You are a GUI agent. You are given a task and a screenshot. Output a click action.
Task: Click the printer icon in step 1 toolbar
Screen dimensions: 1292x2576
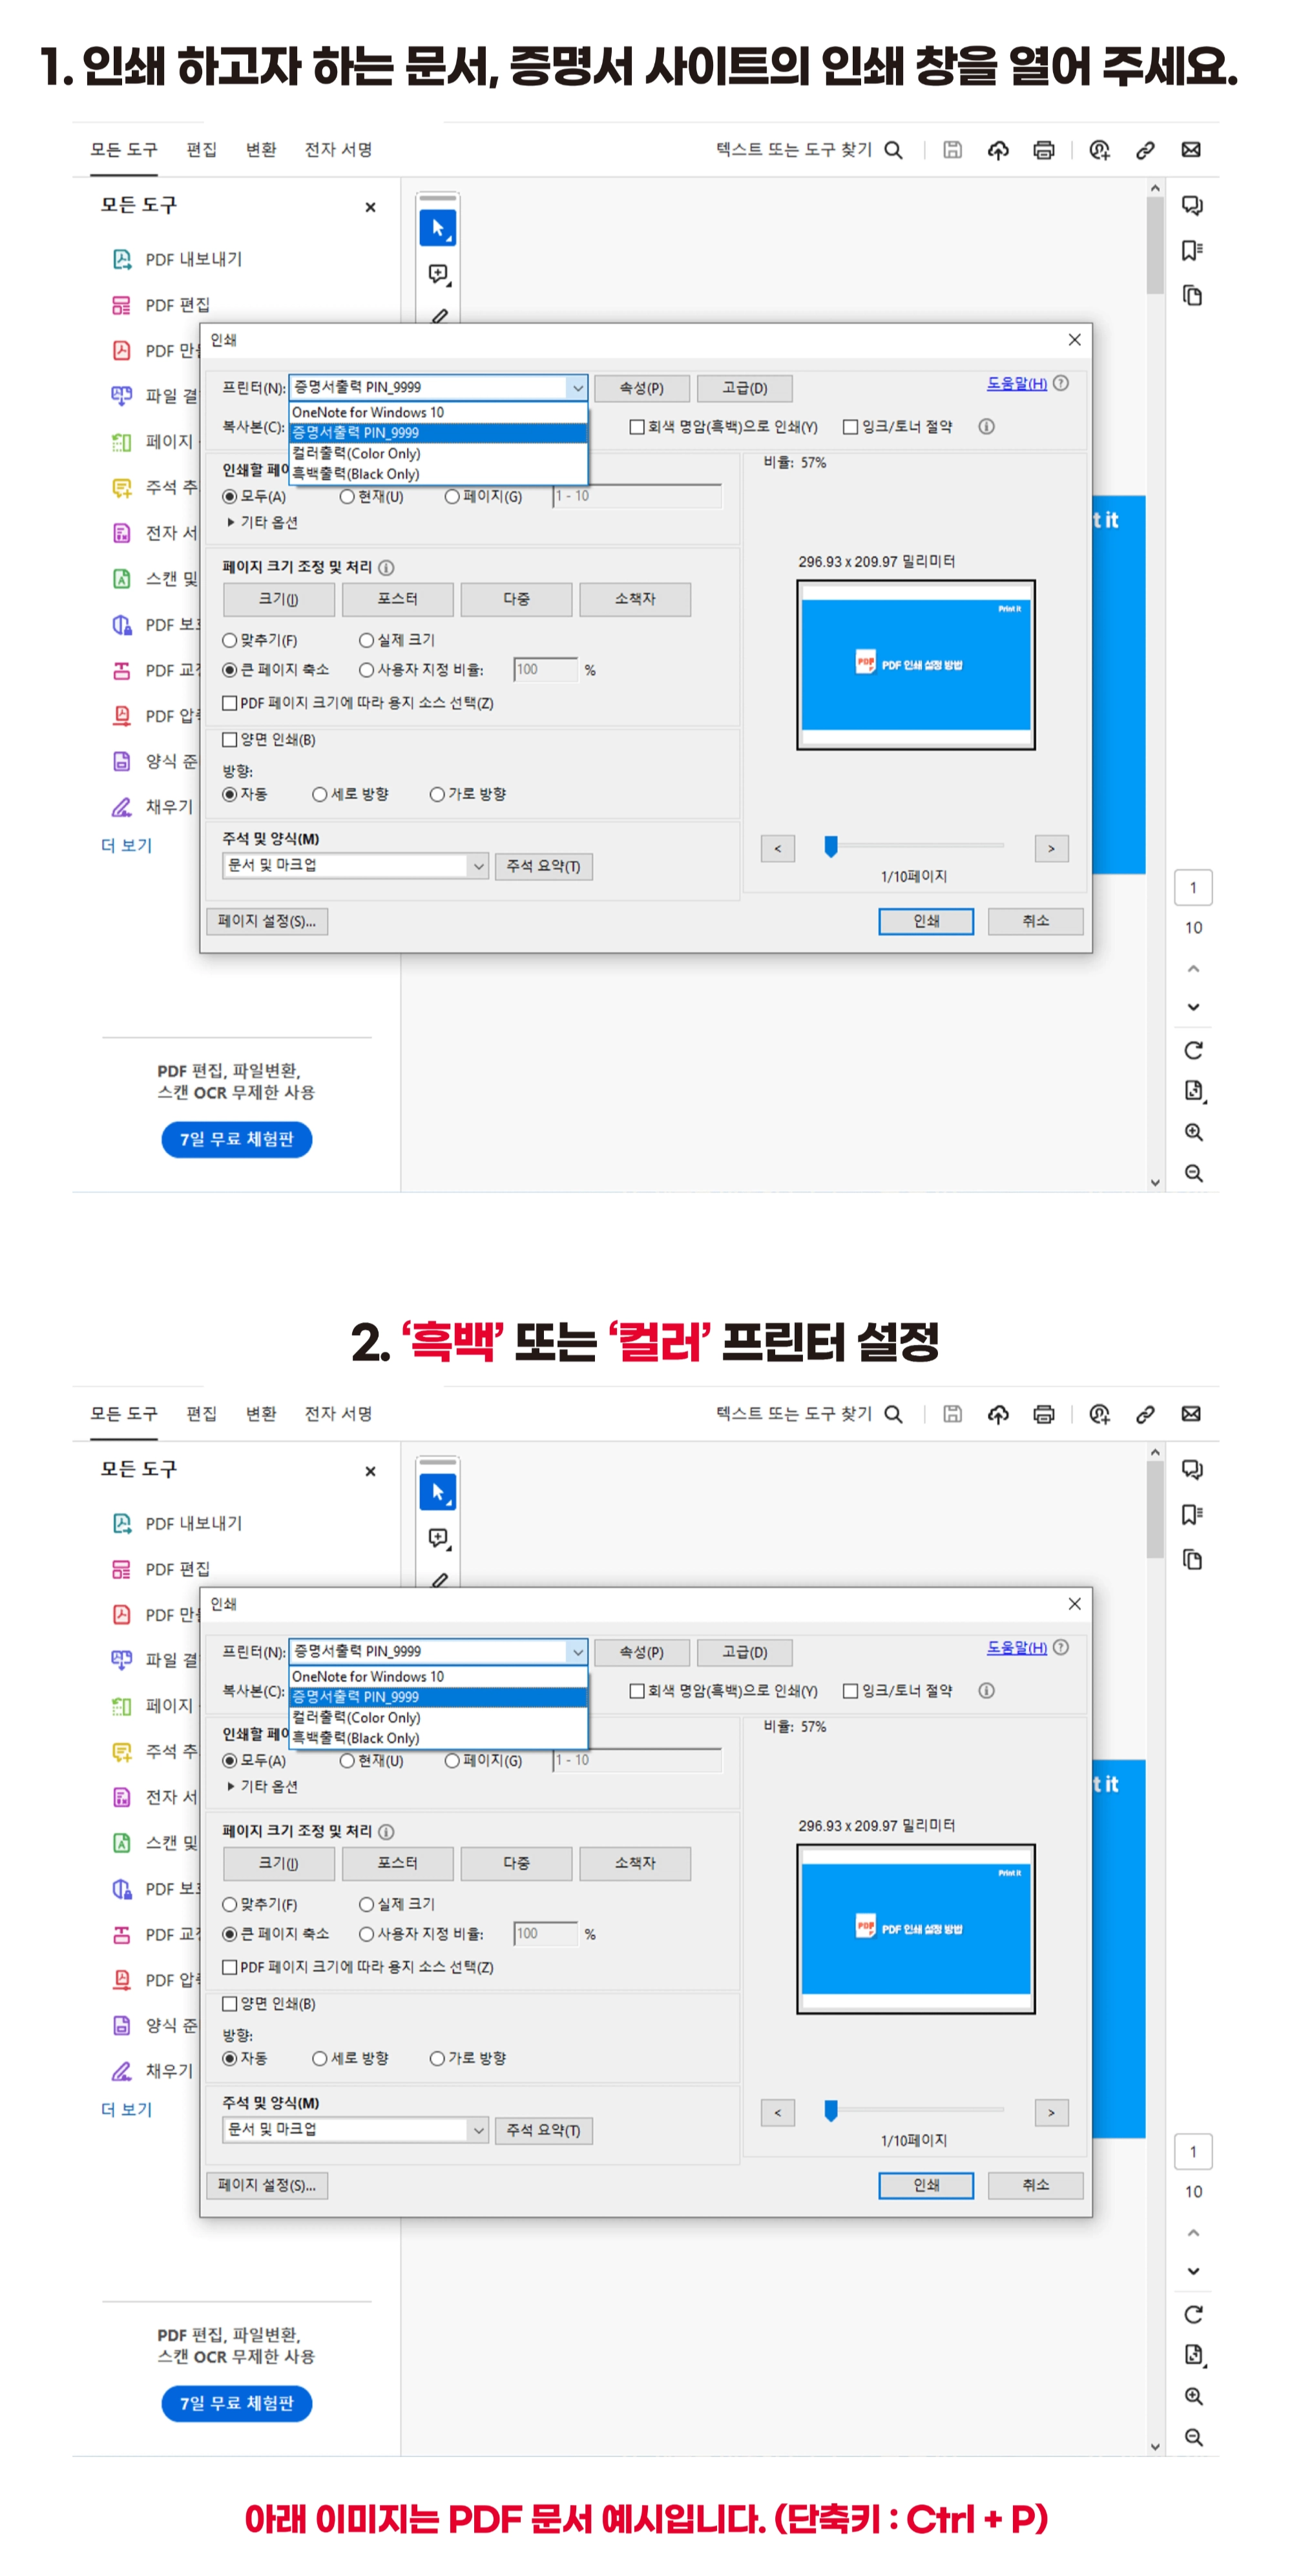pos(1043,150)
